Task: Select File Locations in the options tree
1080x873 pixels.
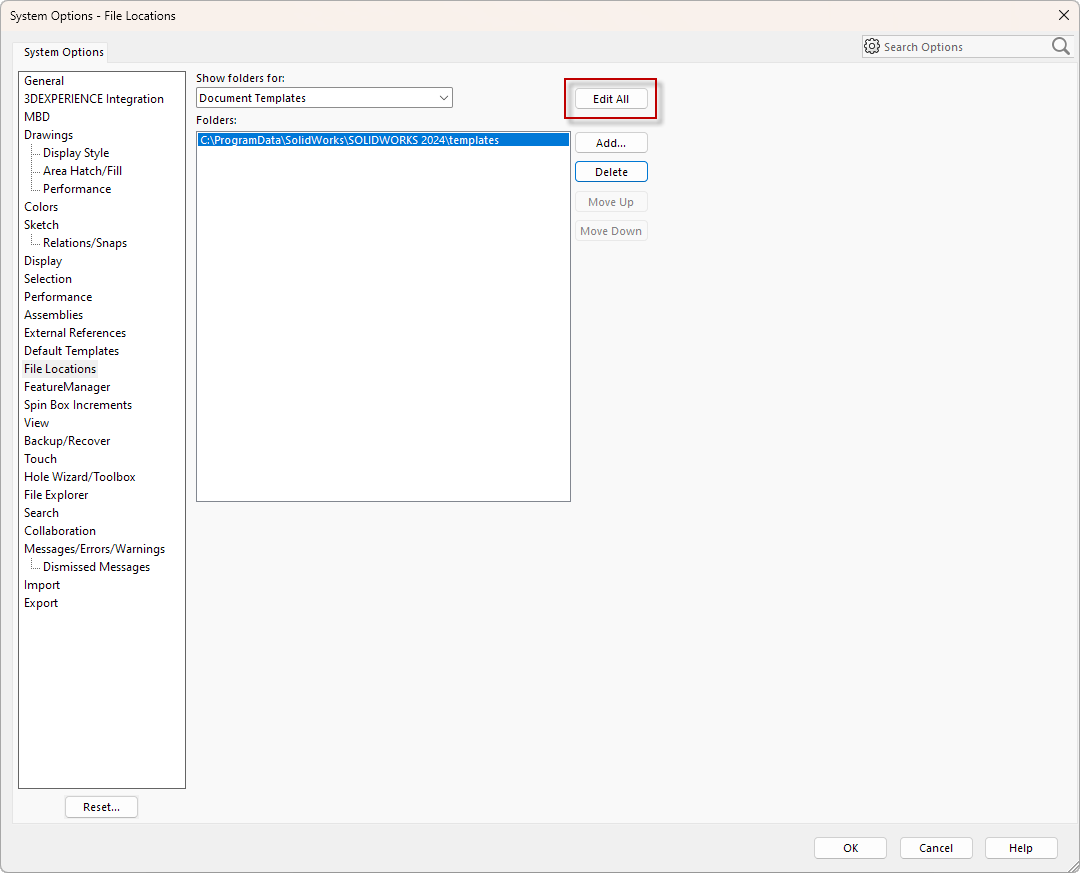Action: point(59,368)
